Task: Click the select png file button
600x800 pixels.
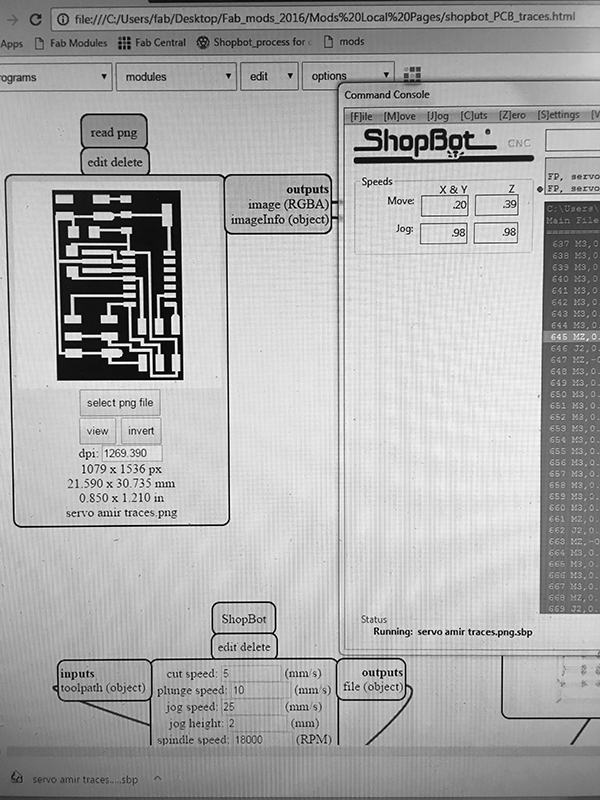Action: (120, 403)
